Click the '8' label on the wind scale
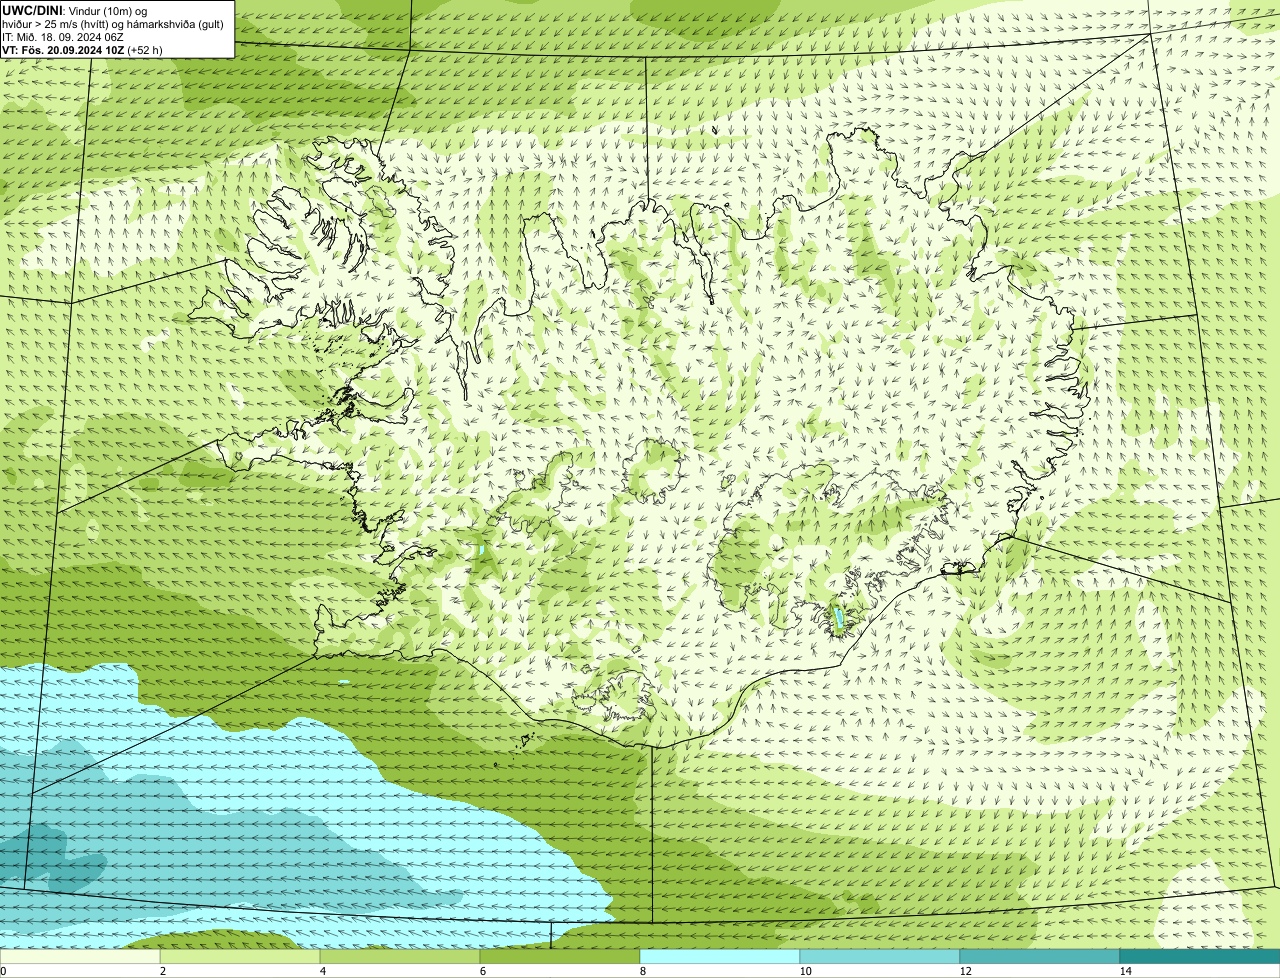Image resolution: width=1280 pixels, height=978 pixels. [642, 971]
